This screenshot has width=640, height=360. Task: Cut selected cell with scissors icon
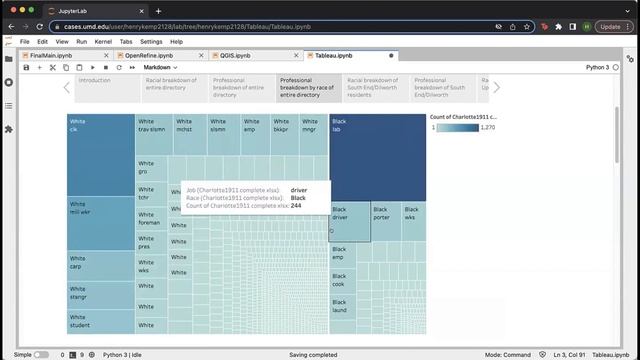(x=53, y=67)
